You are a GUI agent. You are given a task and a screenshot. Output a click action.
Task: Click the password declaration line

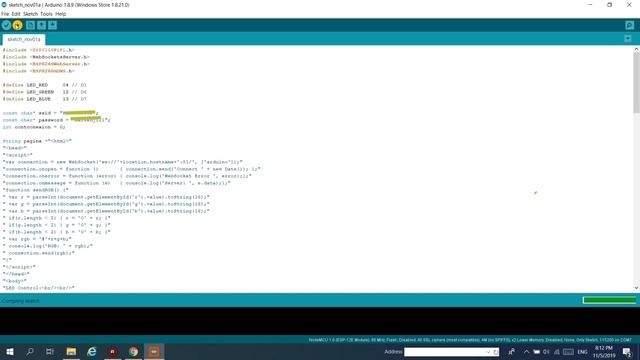tap(56, 120)
